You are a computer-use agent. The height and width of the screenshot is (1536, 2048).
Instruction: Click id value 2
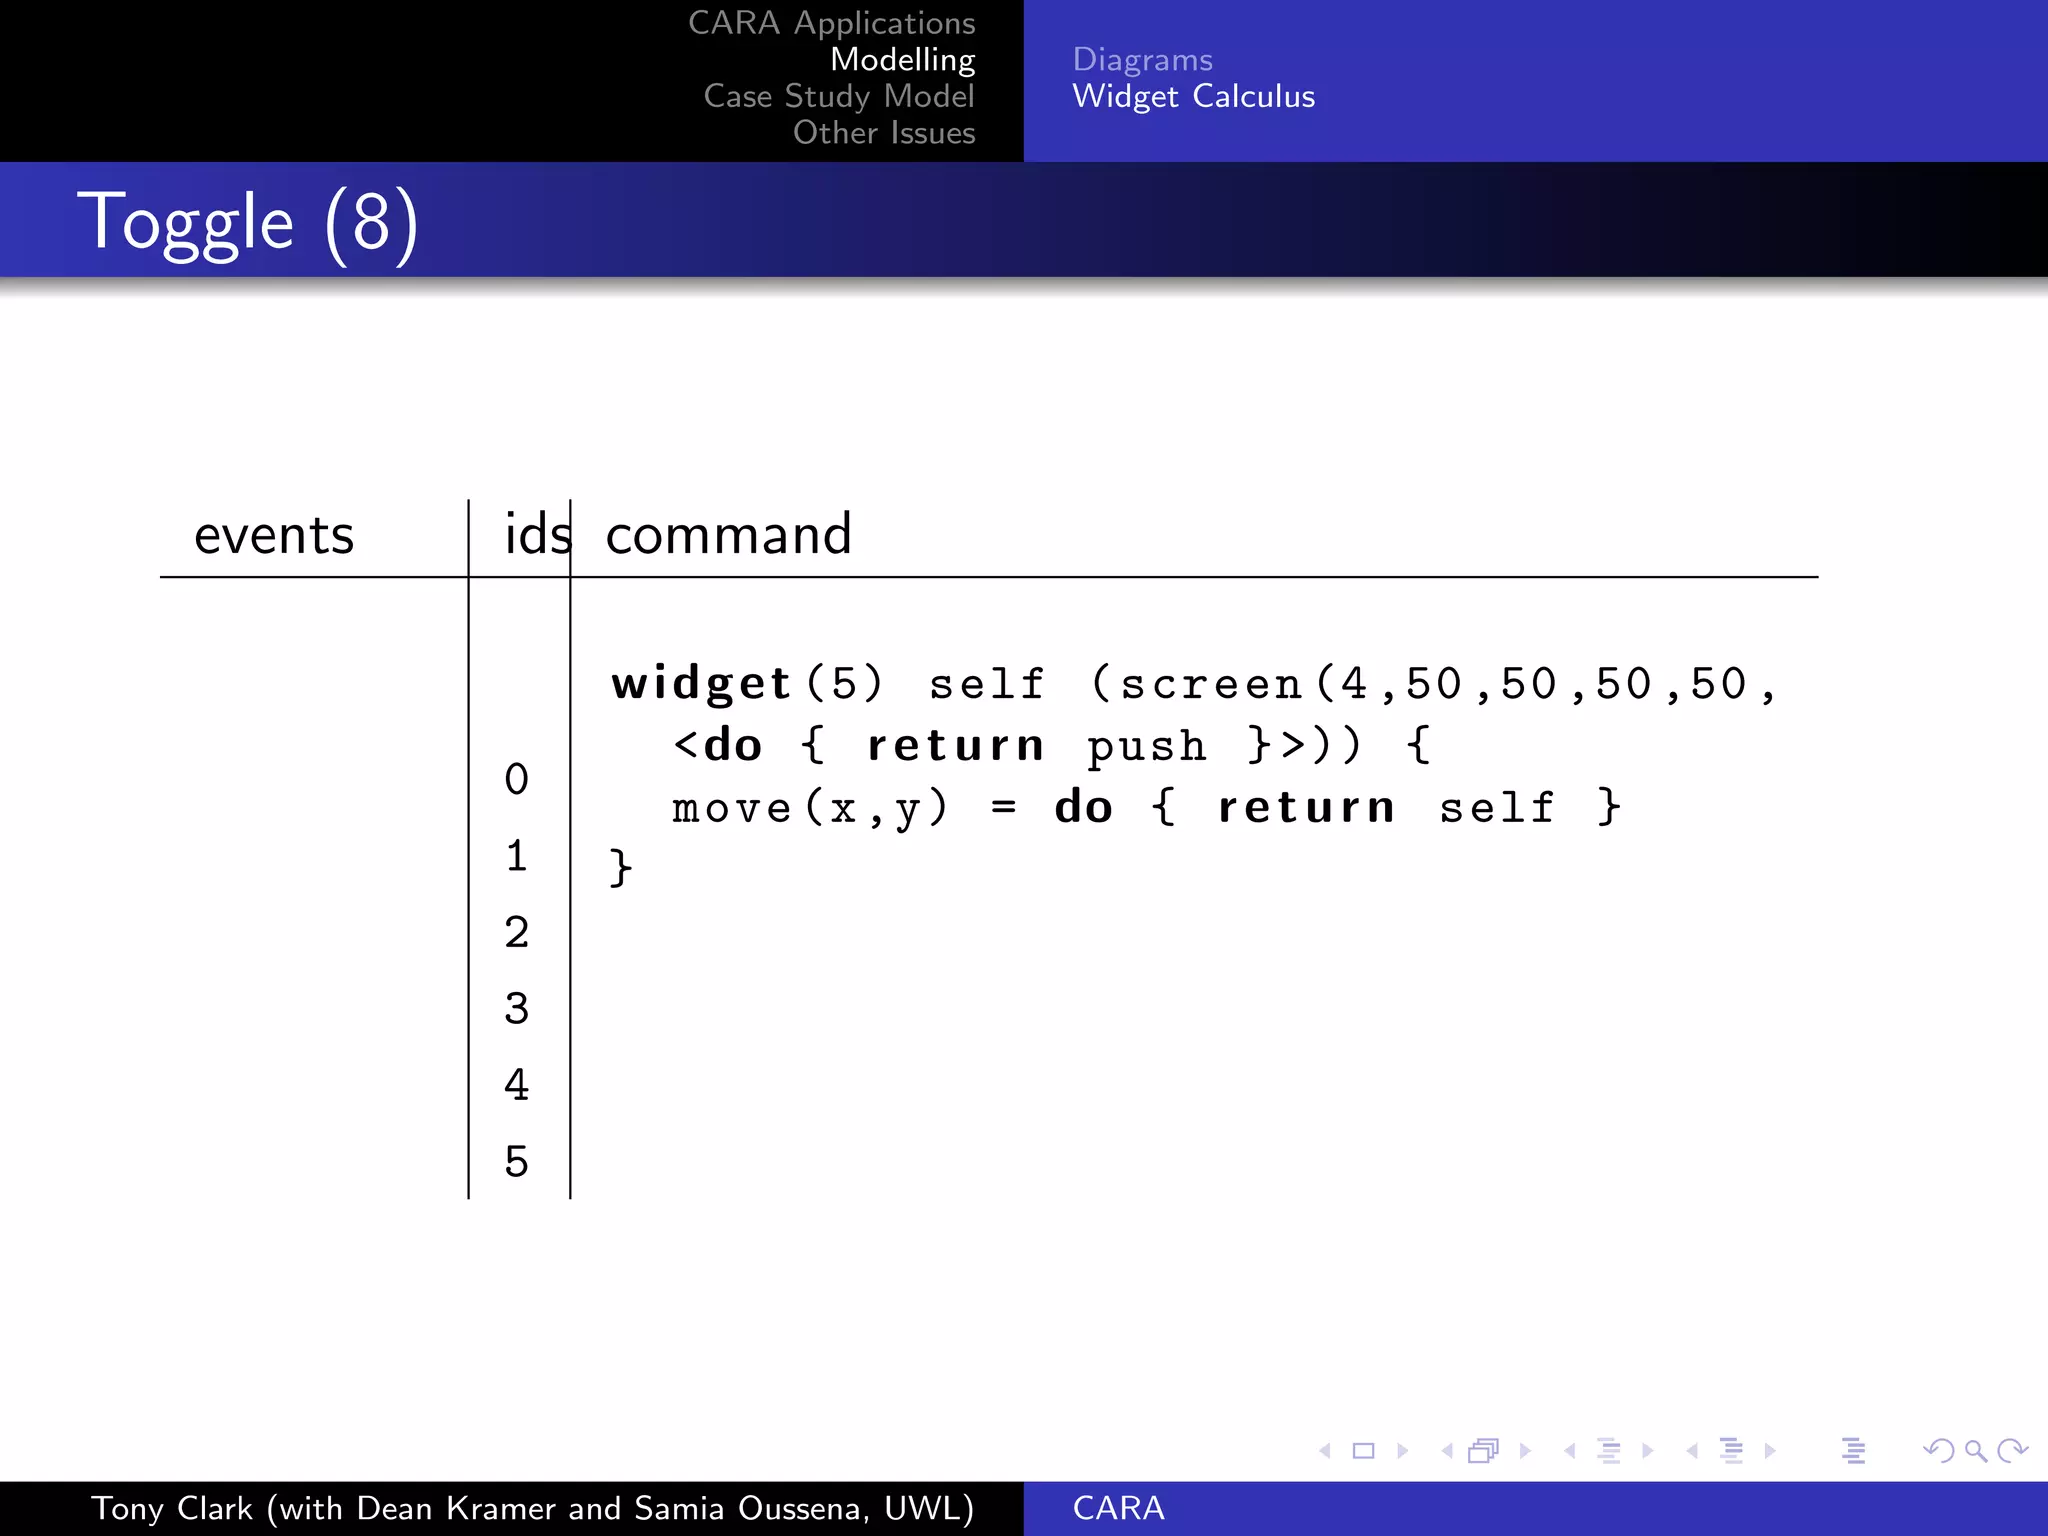(x=516, y=932)
